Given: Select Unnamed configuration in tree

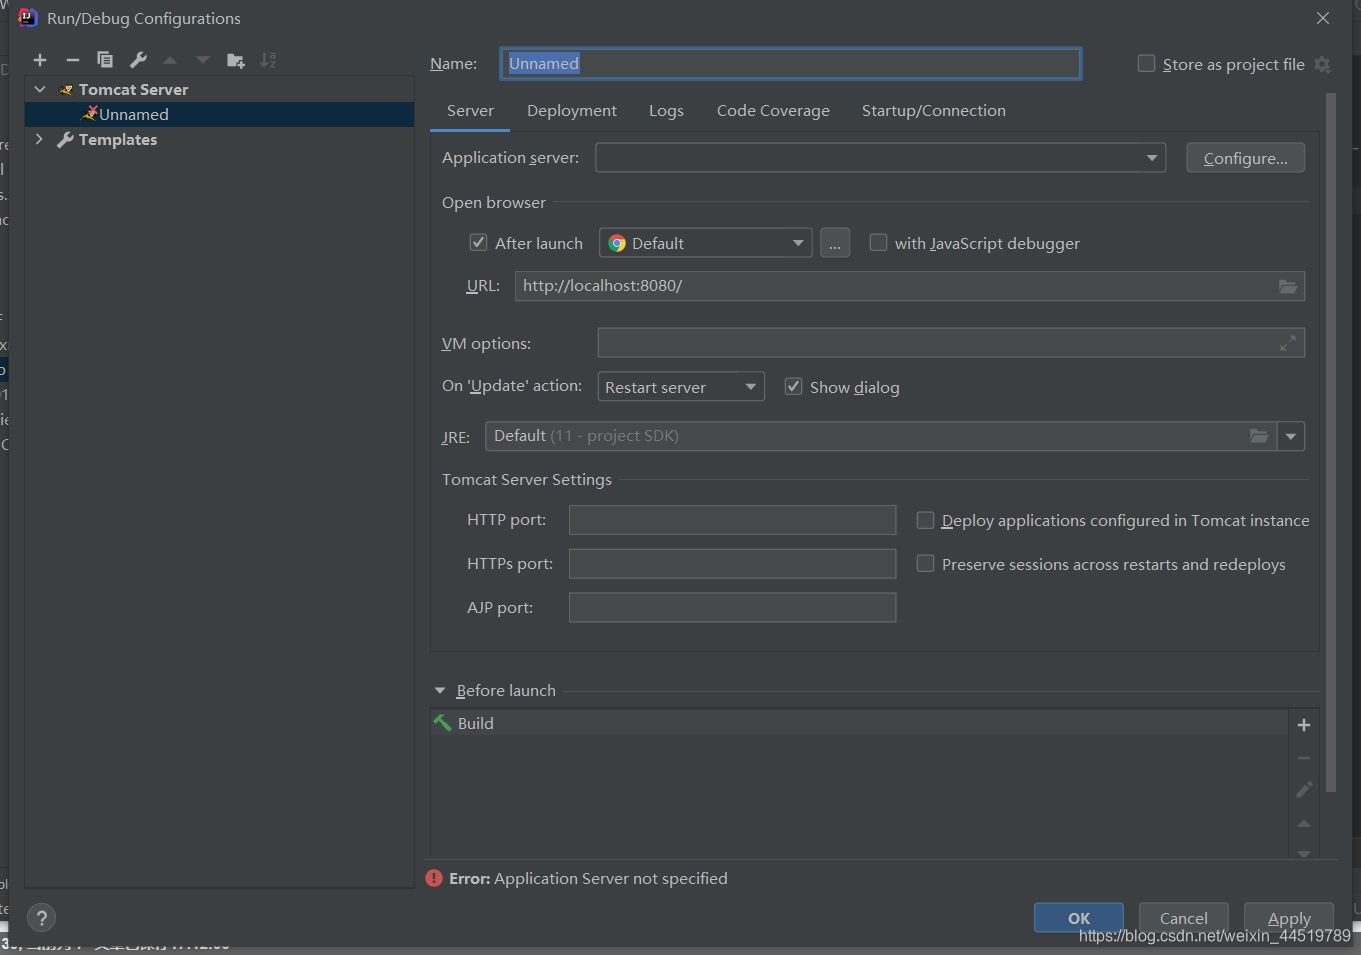Looking at the screenshot, I should [219, 114].
